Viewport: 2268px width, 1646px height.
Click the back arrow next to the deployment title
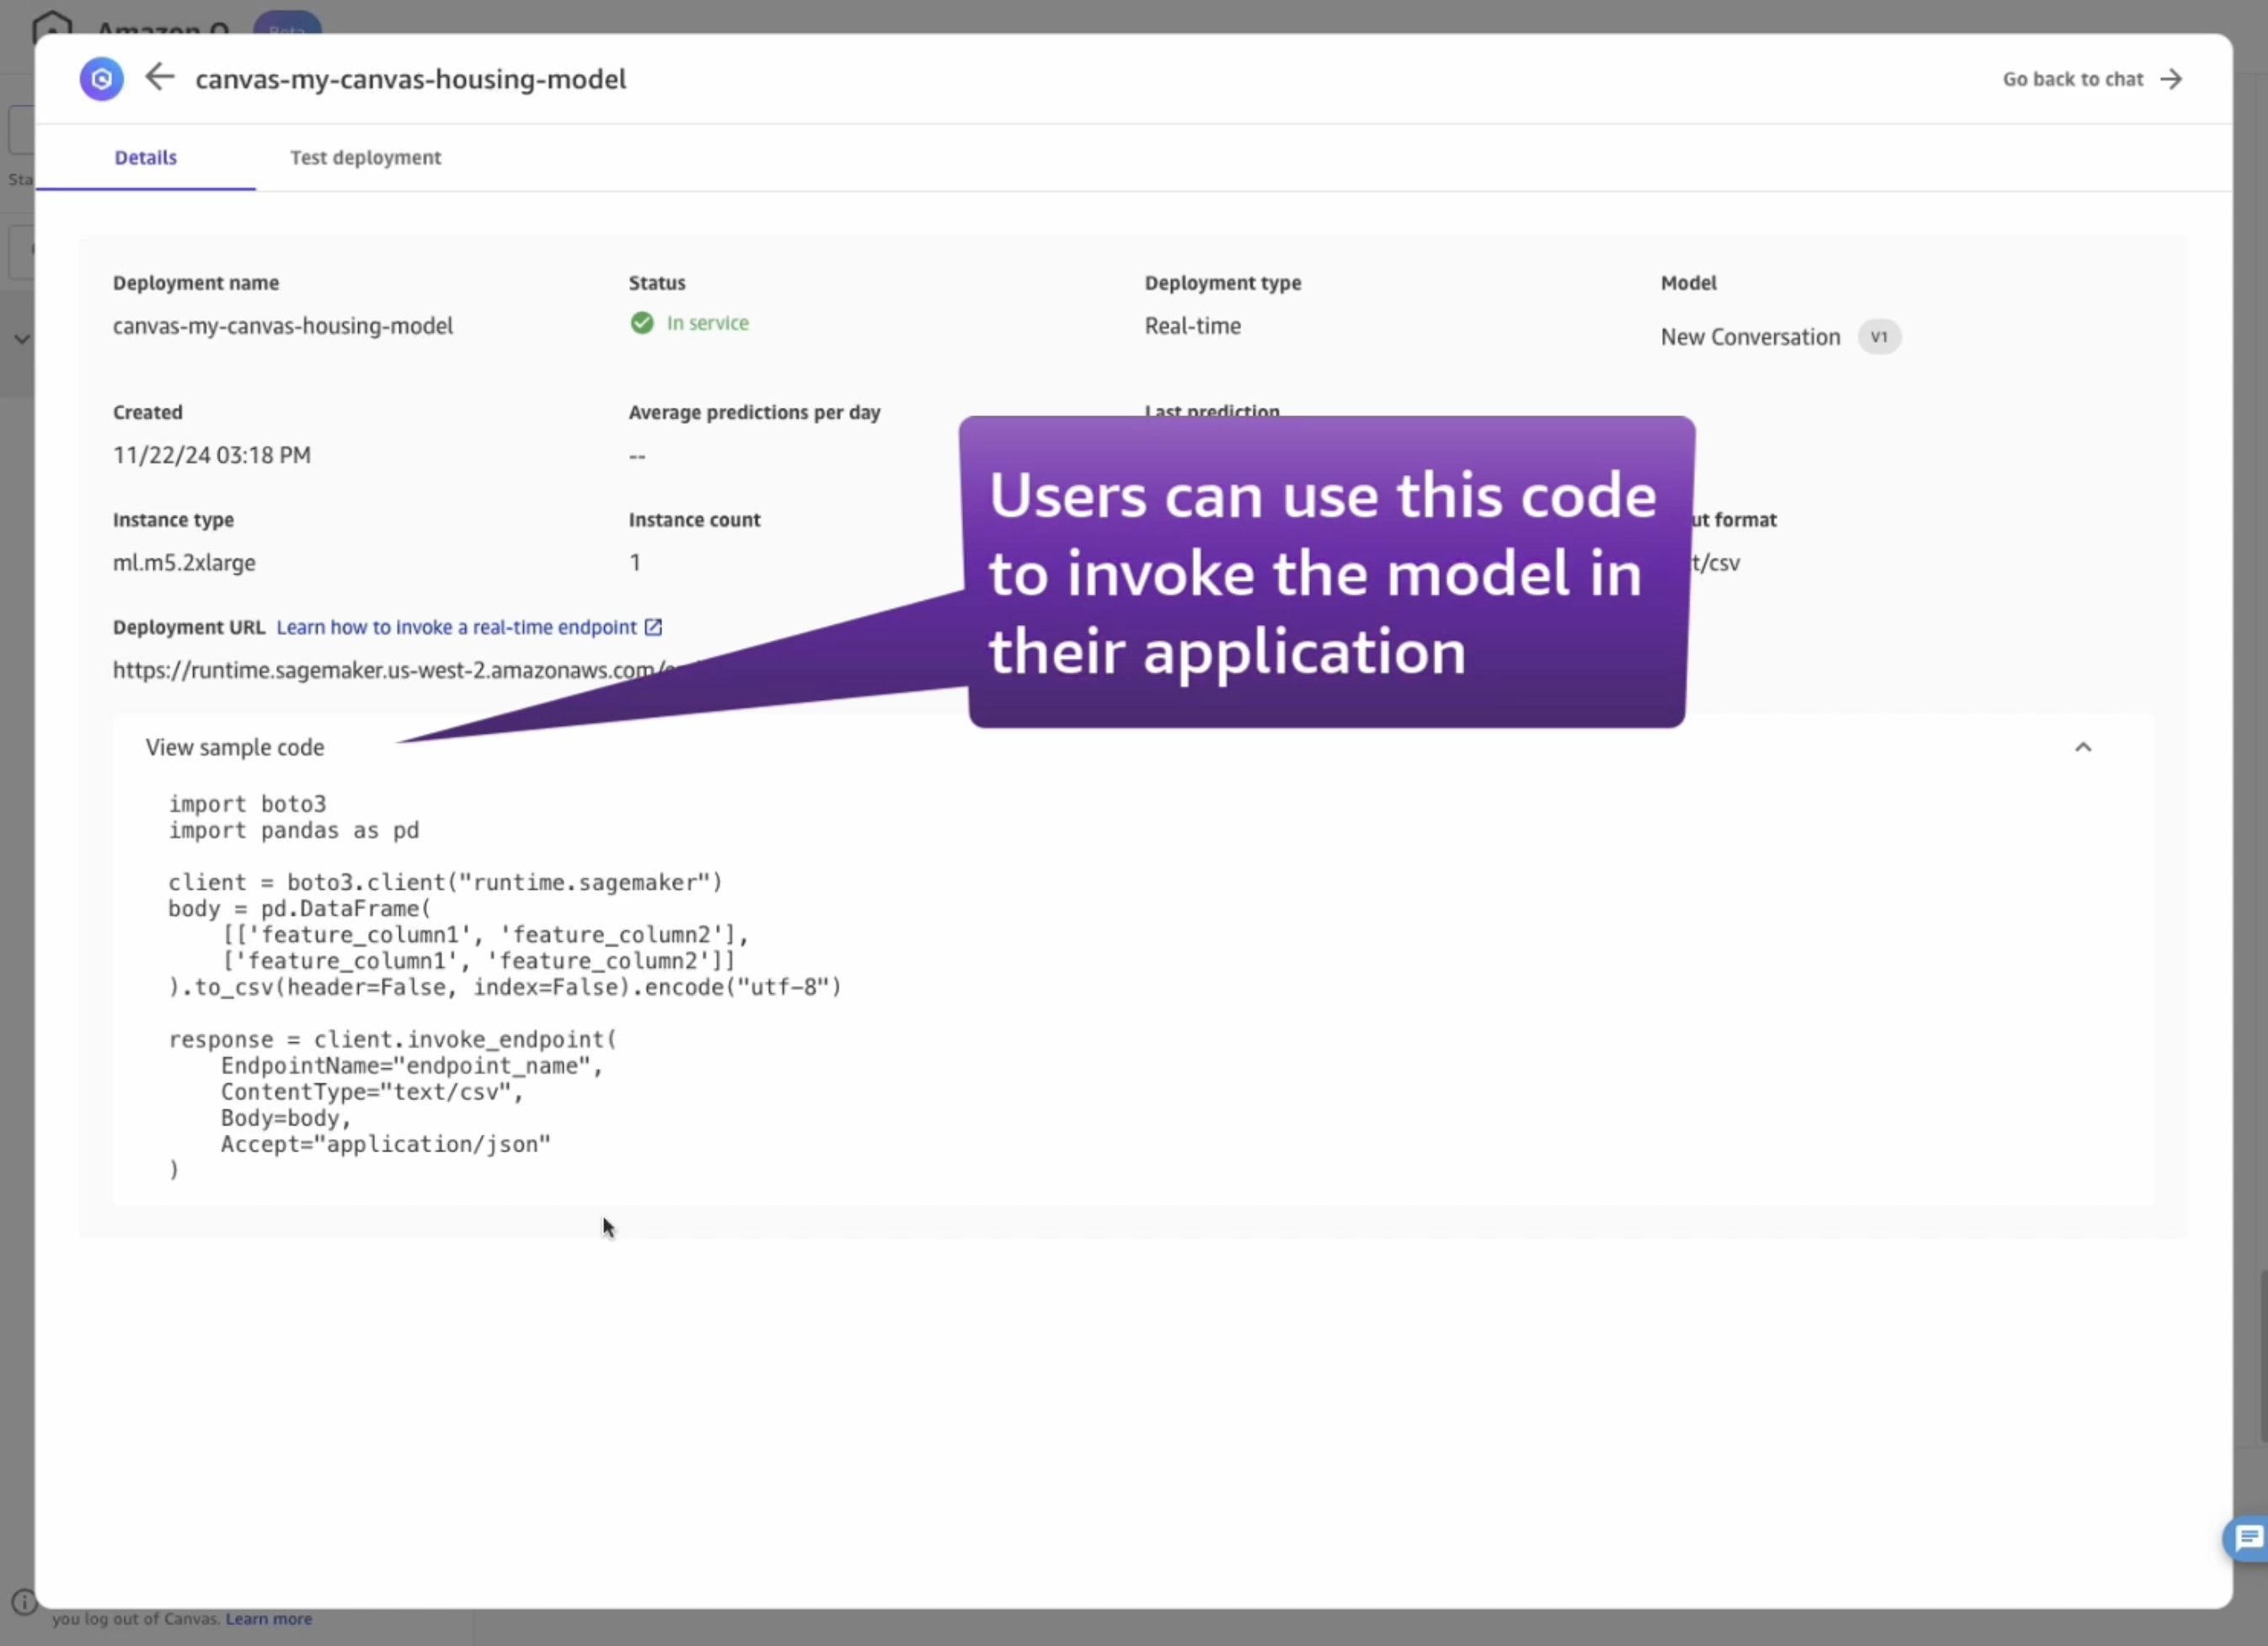(x=160, y=77)
